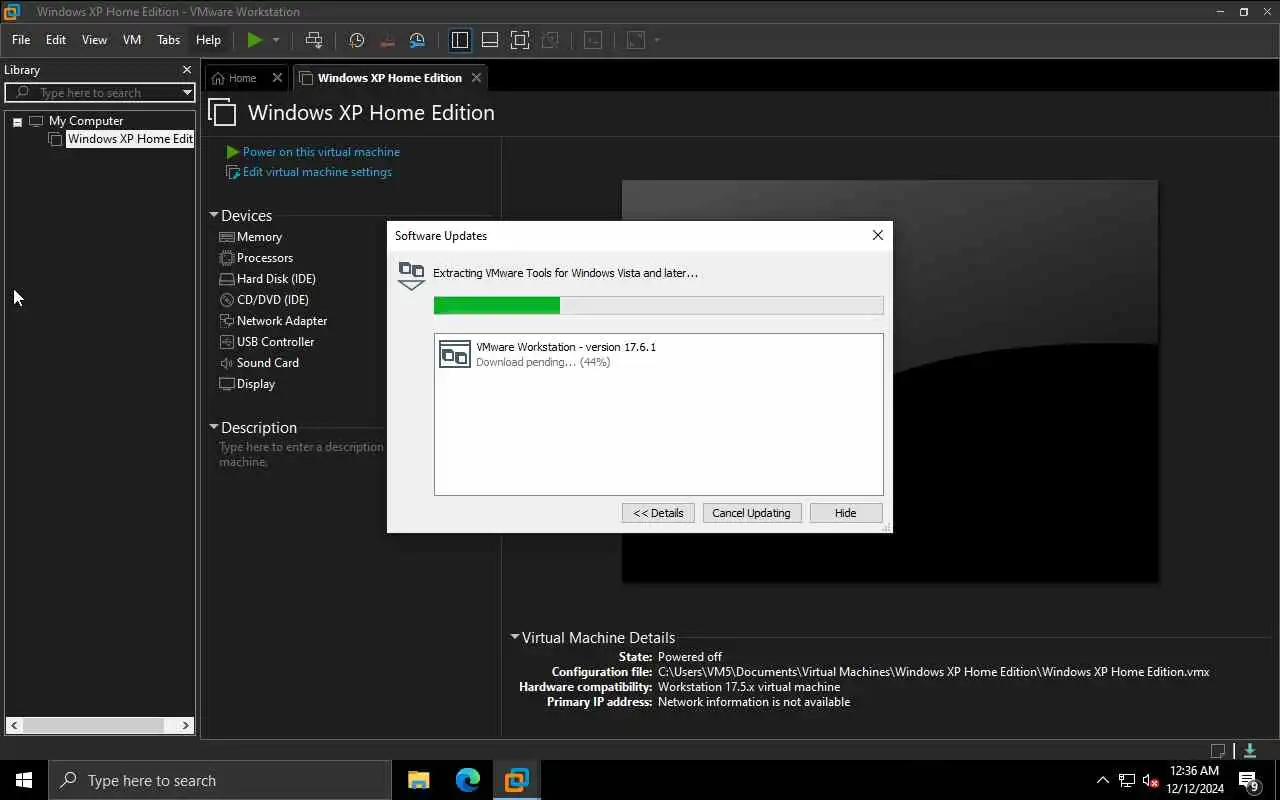1280x800 pixels.
Task: Toggle the Show Library sidebar icon
Action: 460,40
